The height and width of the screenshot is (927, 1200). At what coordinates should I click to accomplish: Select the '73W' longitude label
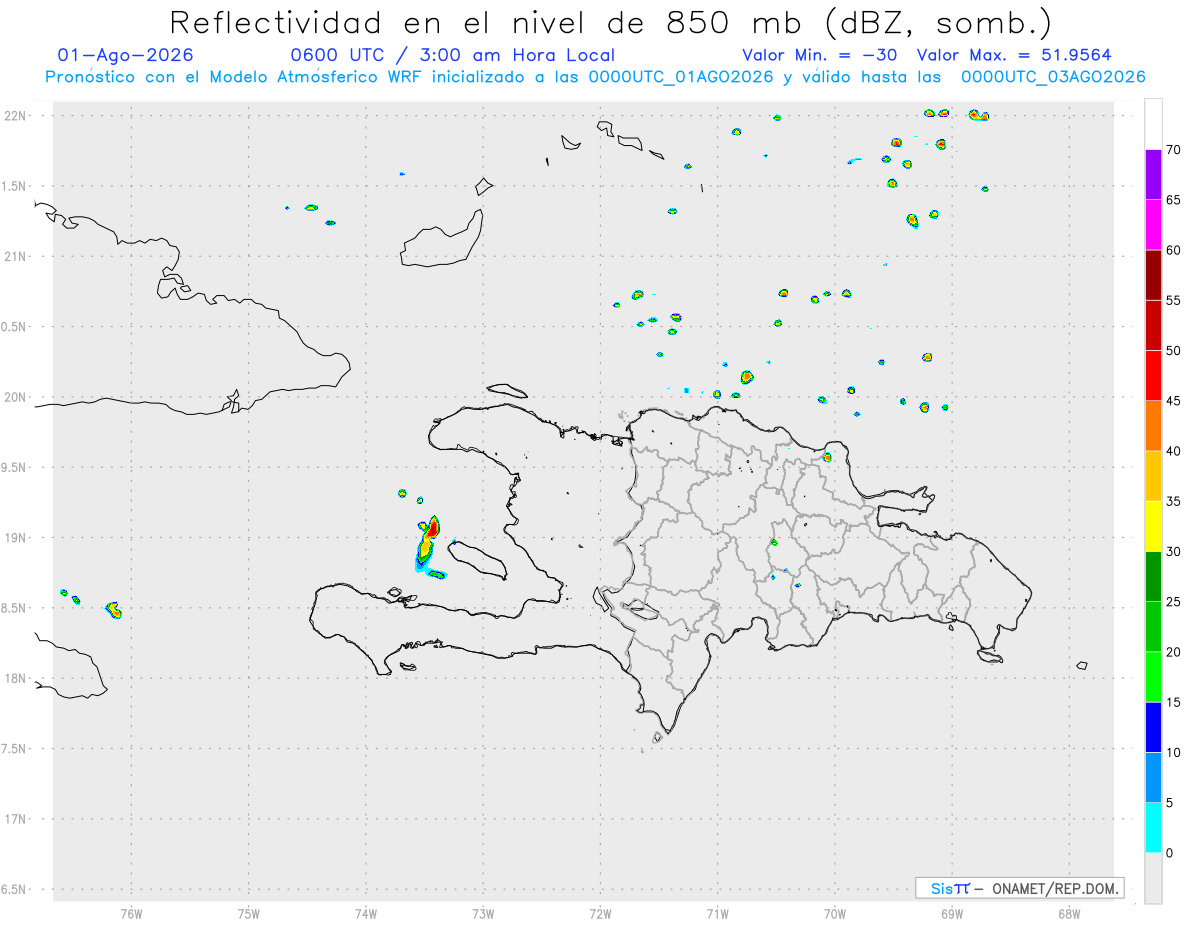pos(483,913)
